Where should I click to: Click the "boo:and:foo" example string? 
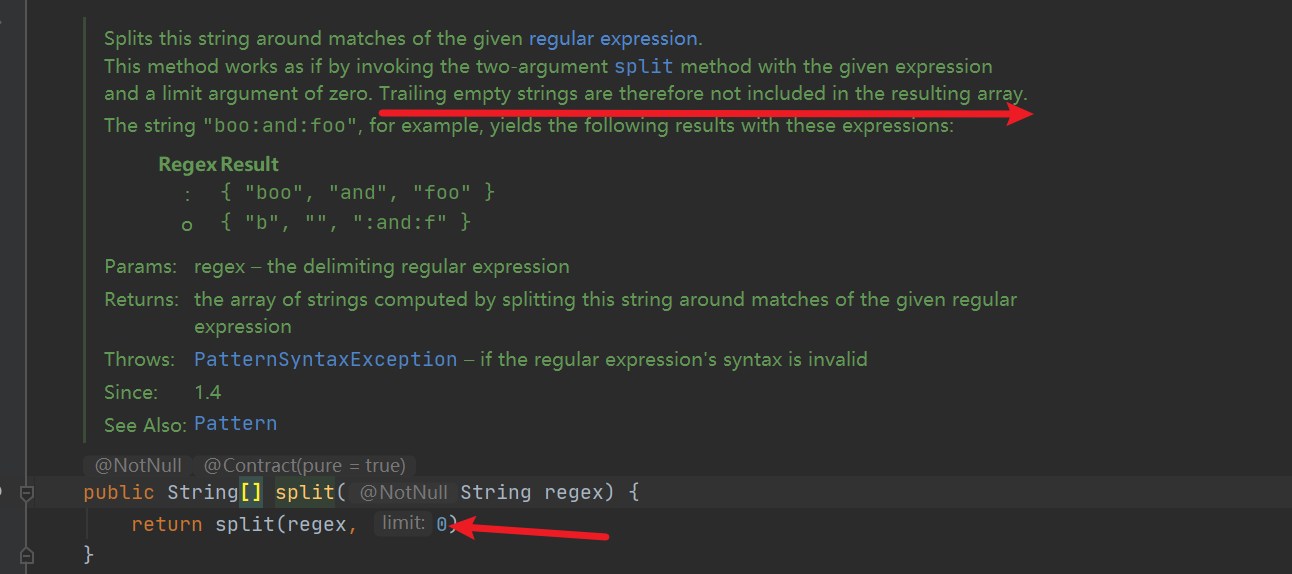pos(281,127)
